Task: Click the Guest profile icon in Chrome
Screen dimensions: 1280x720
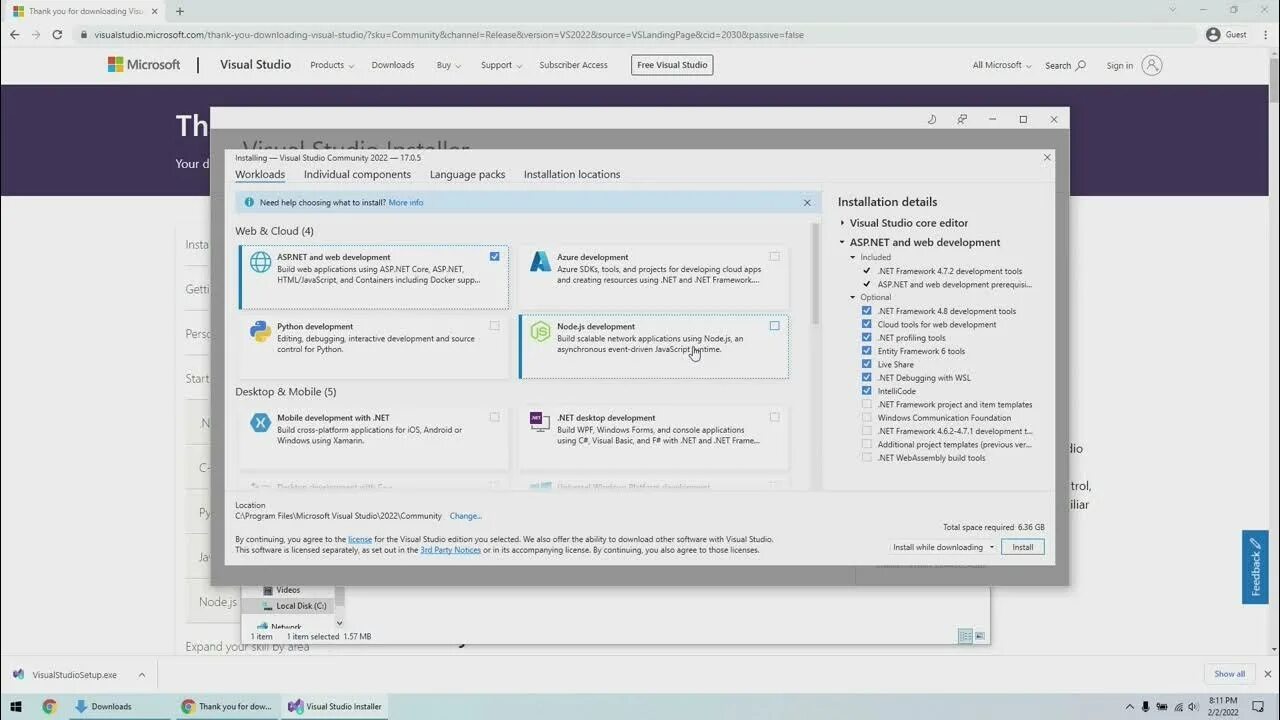Action: [1213, 34]
